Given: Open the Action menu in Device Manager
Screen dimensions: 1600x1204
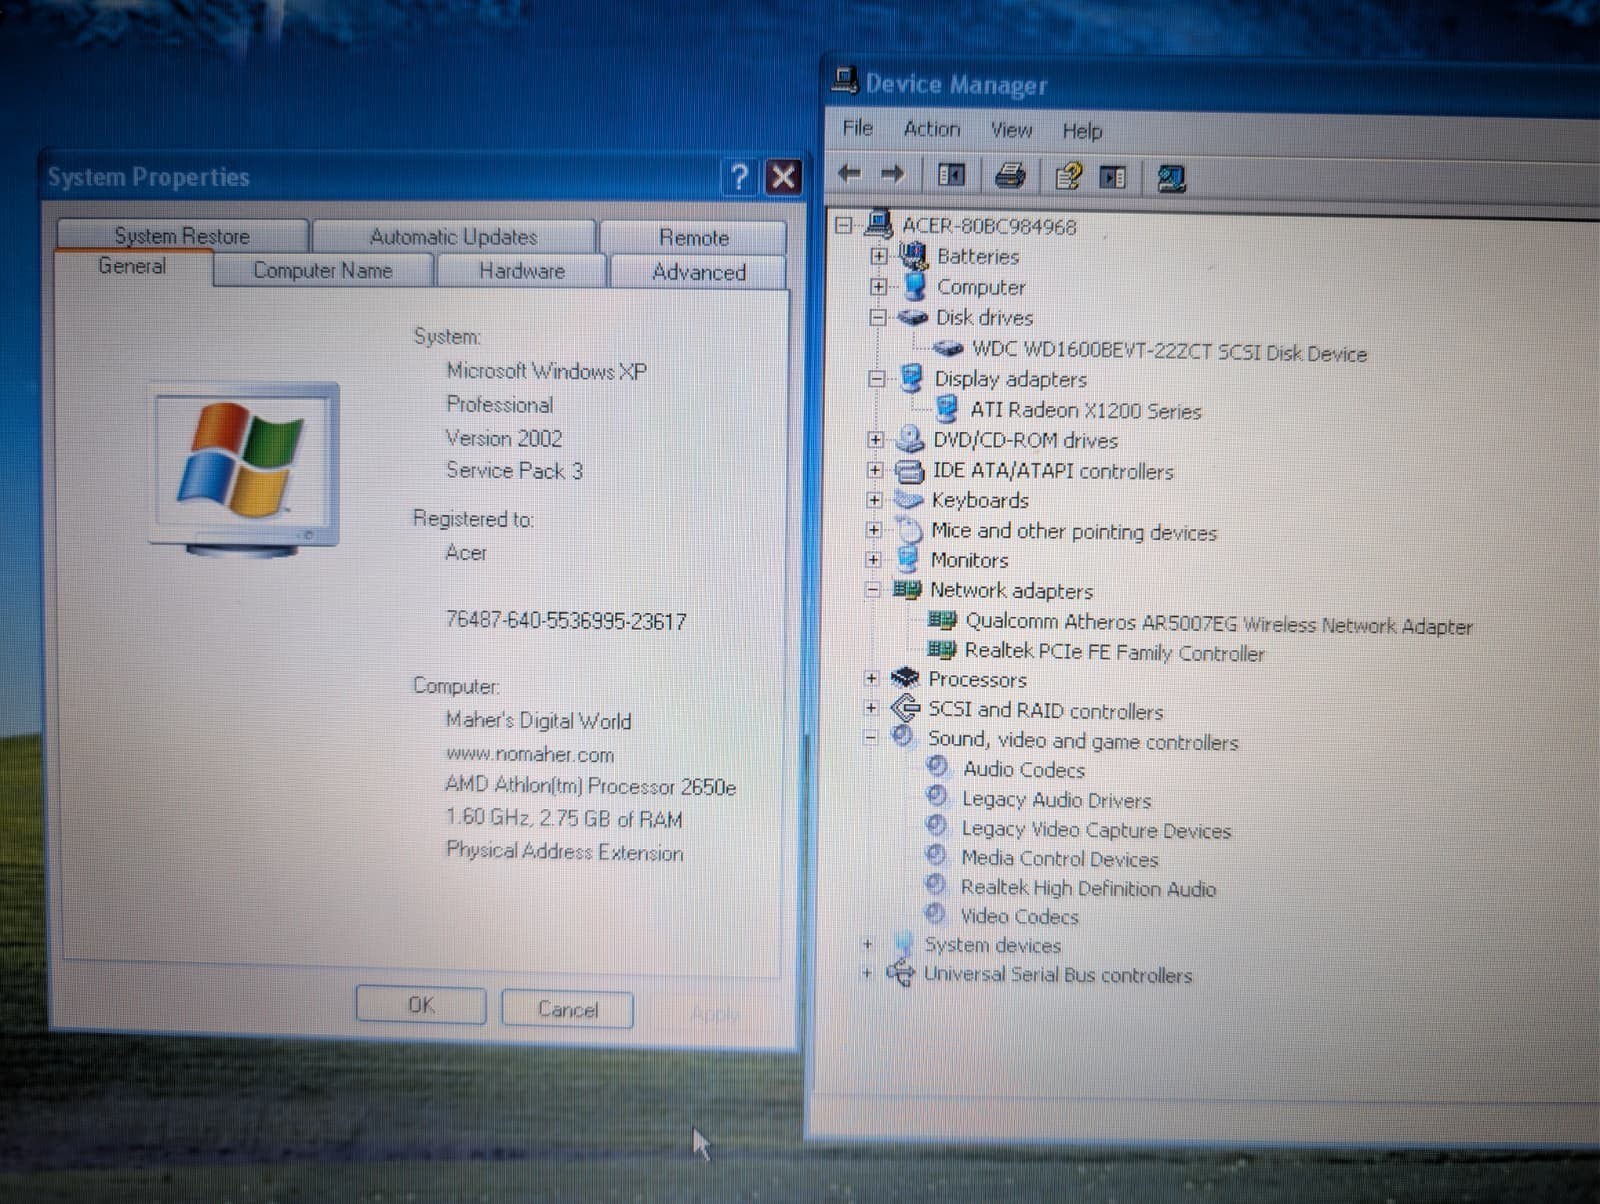Looking at the screenshot, I should click(x=931, y=129).
